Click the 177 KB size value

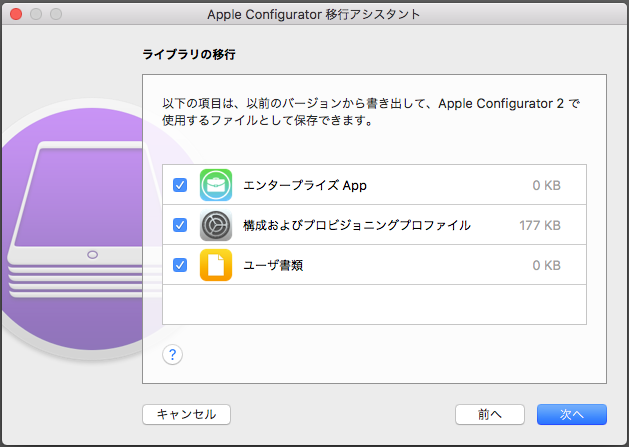pos(540,226)
